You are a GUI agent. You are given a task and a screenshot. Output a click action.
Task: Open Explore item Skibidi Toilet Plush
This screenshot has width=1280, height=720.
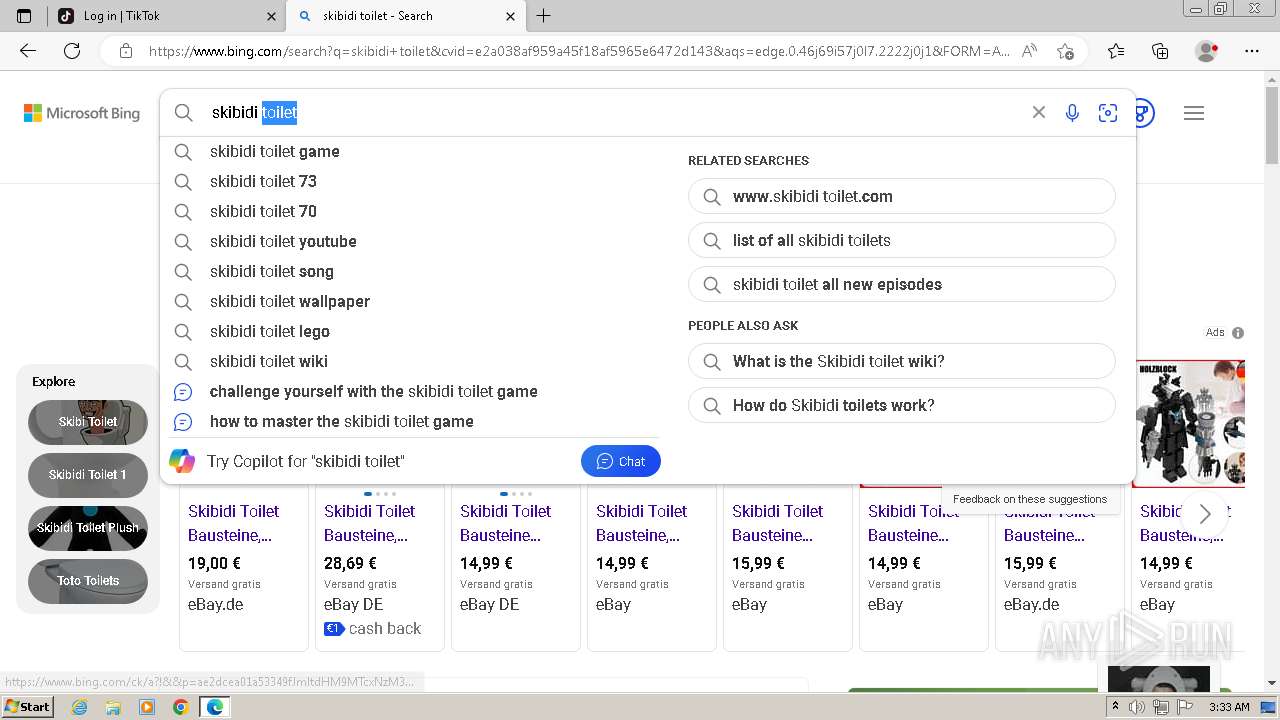pos(88,528)
